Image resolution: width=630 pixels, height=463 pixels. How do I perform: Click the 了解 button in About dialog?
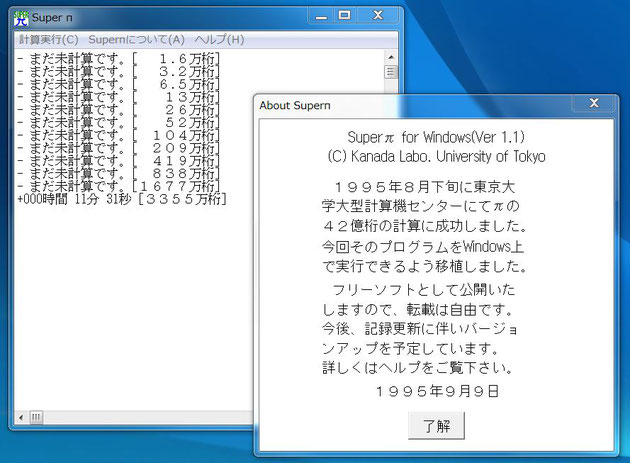point(436,426)
